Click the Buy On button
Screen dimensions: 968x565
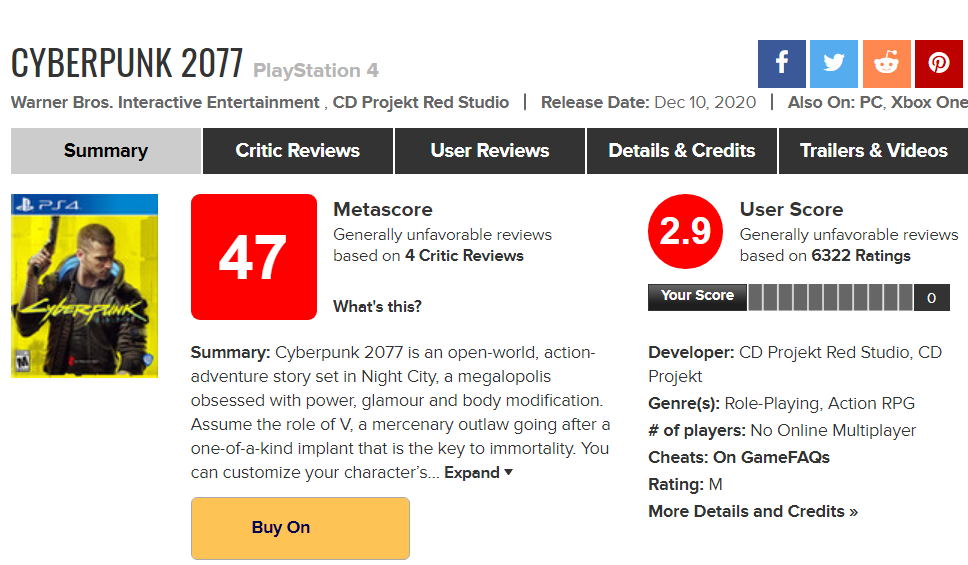pyautogui.click(x=300, y=528)
